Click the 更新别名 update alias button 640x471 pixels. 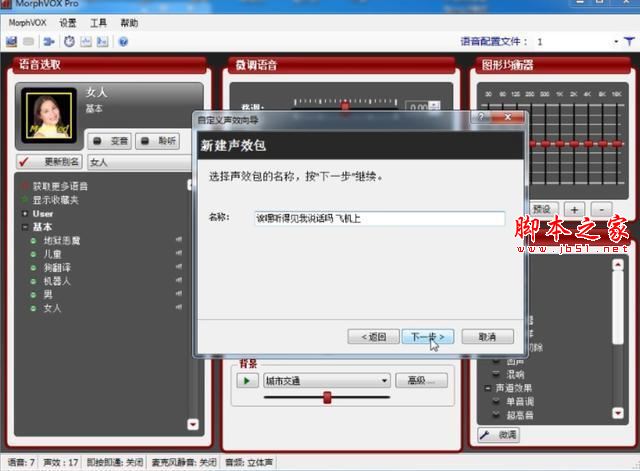(49, 162)
